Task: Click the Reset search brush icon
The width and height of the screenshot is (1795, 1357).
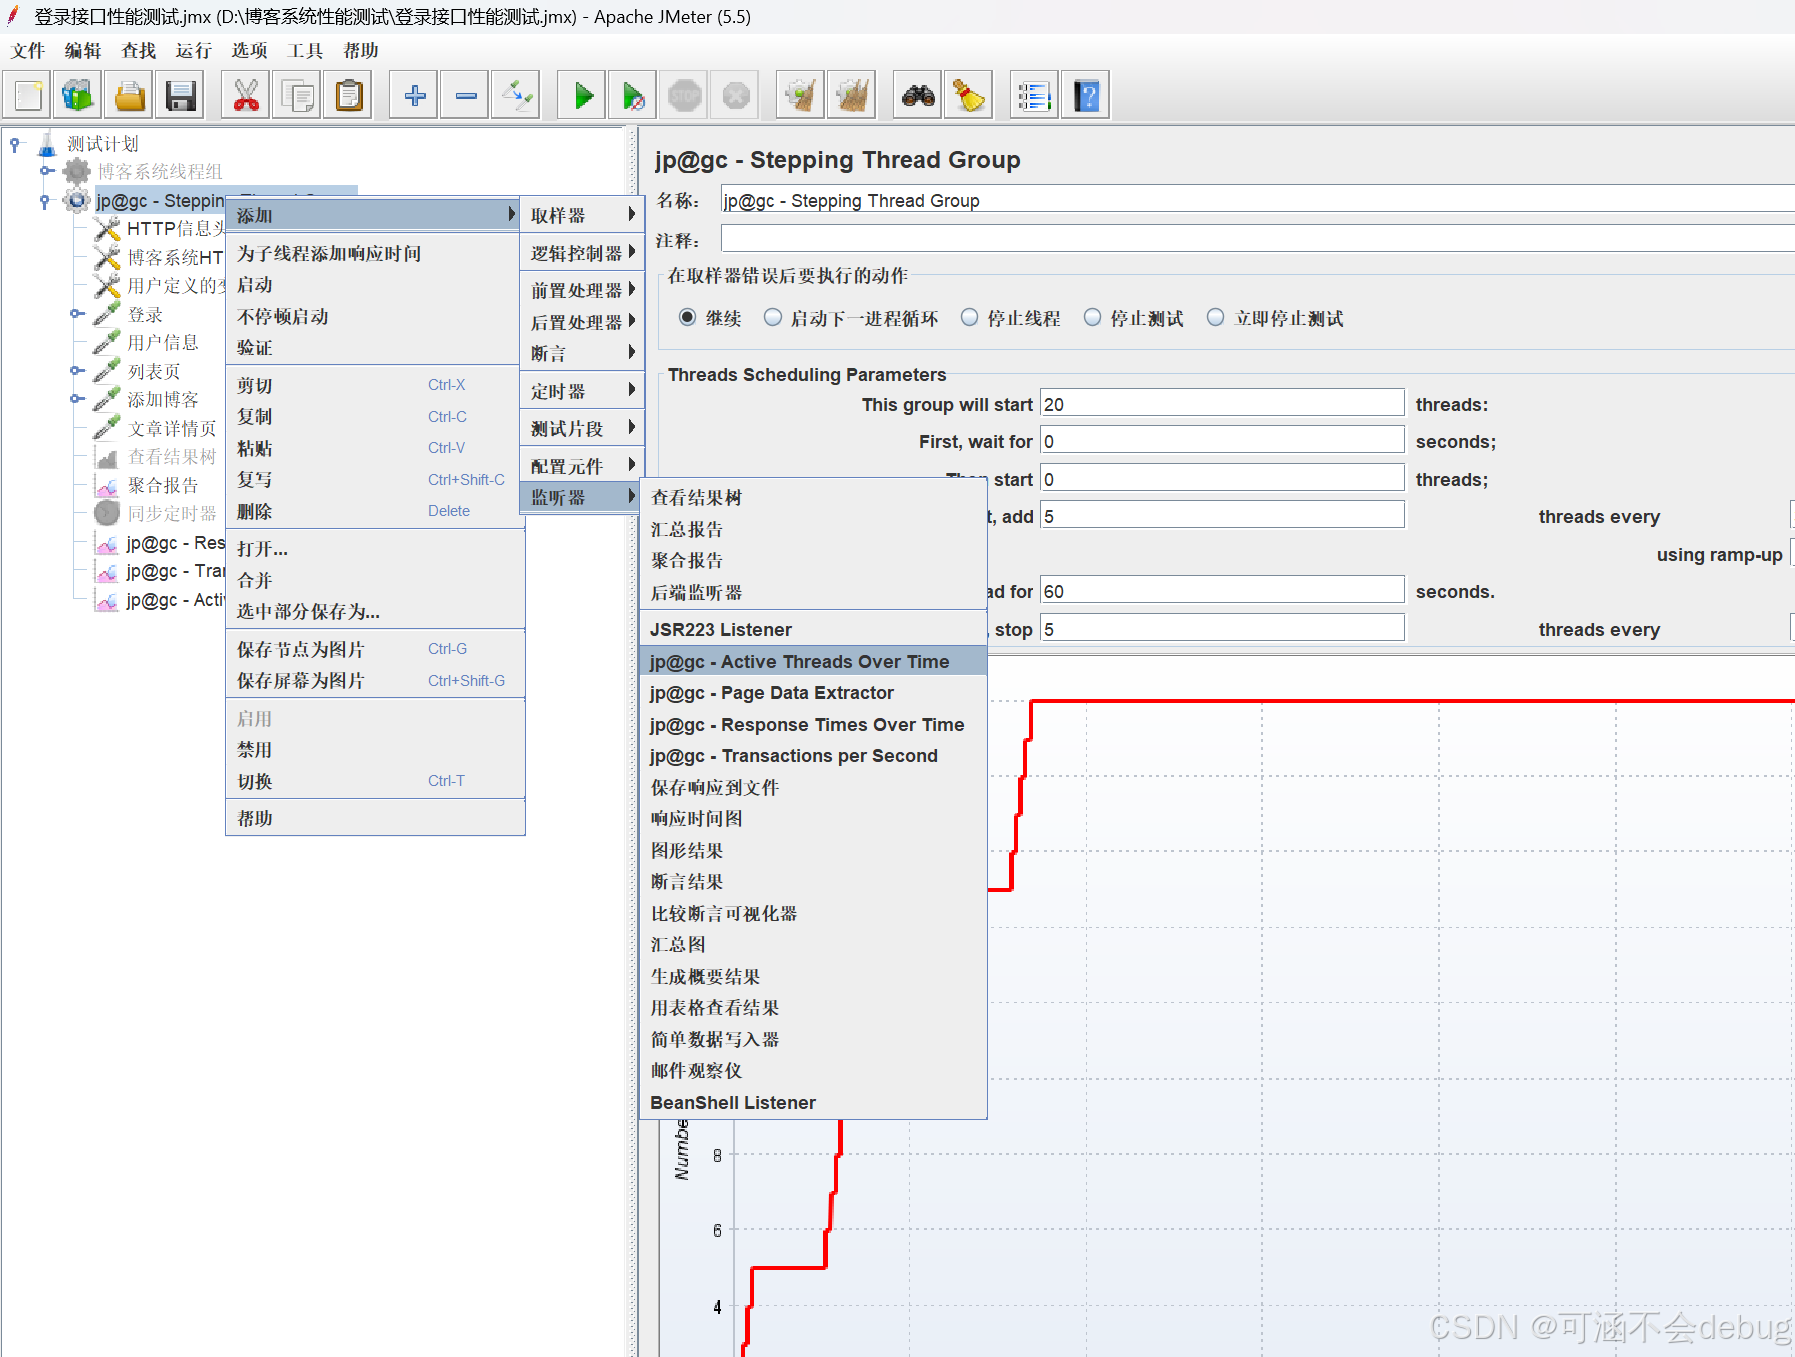Action: pyautogui.click(x=969, y=96)
